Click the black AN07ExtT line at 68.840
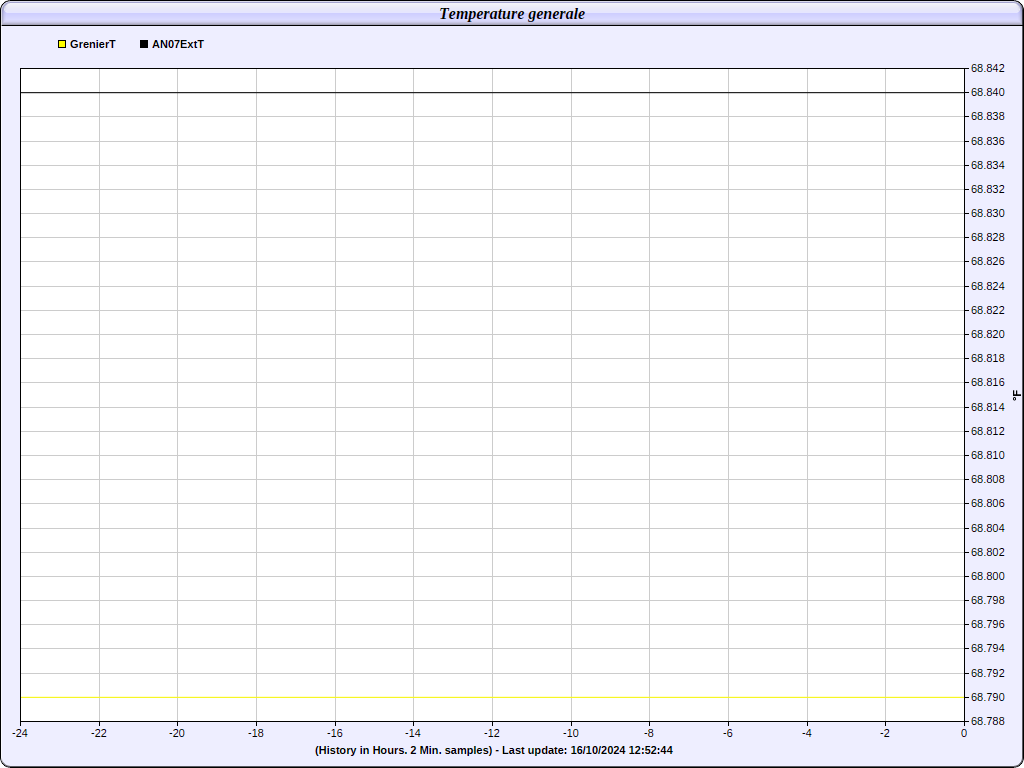This screenshot has height=768, width=1024. 490,93
